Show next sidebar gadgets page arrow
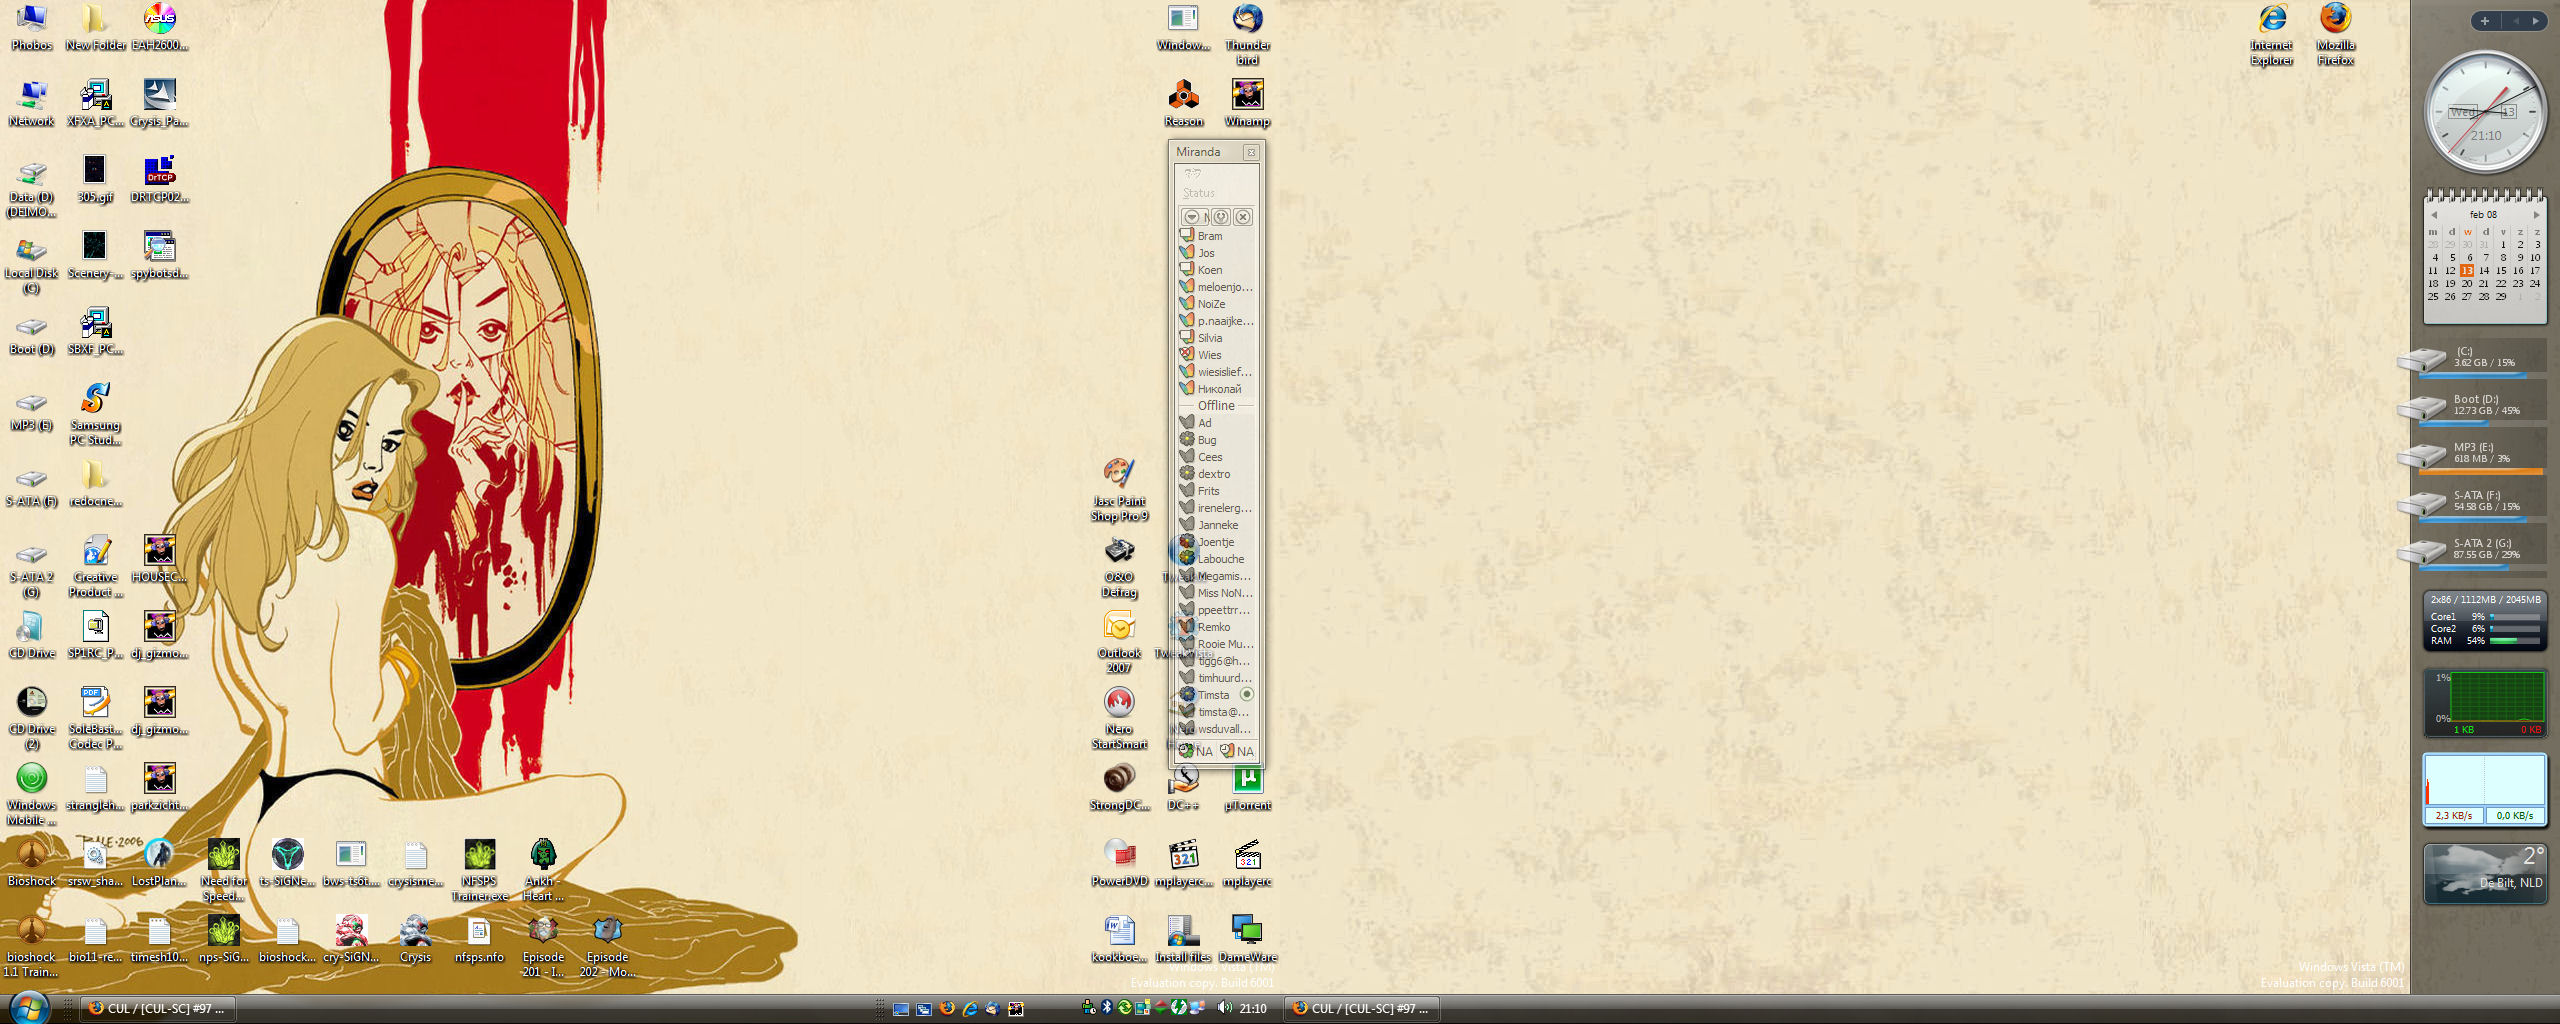The image size is (2560, 1024). click(2535, 21)
